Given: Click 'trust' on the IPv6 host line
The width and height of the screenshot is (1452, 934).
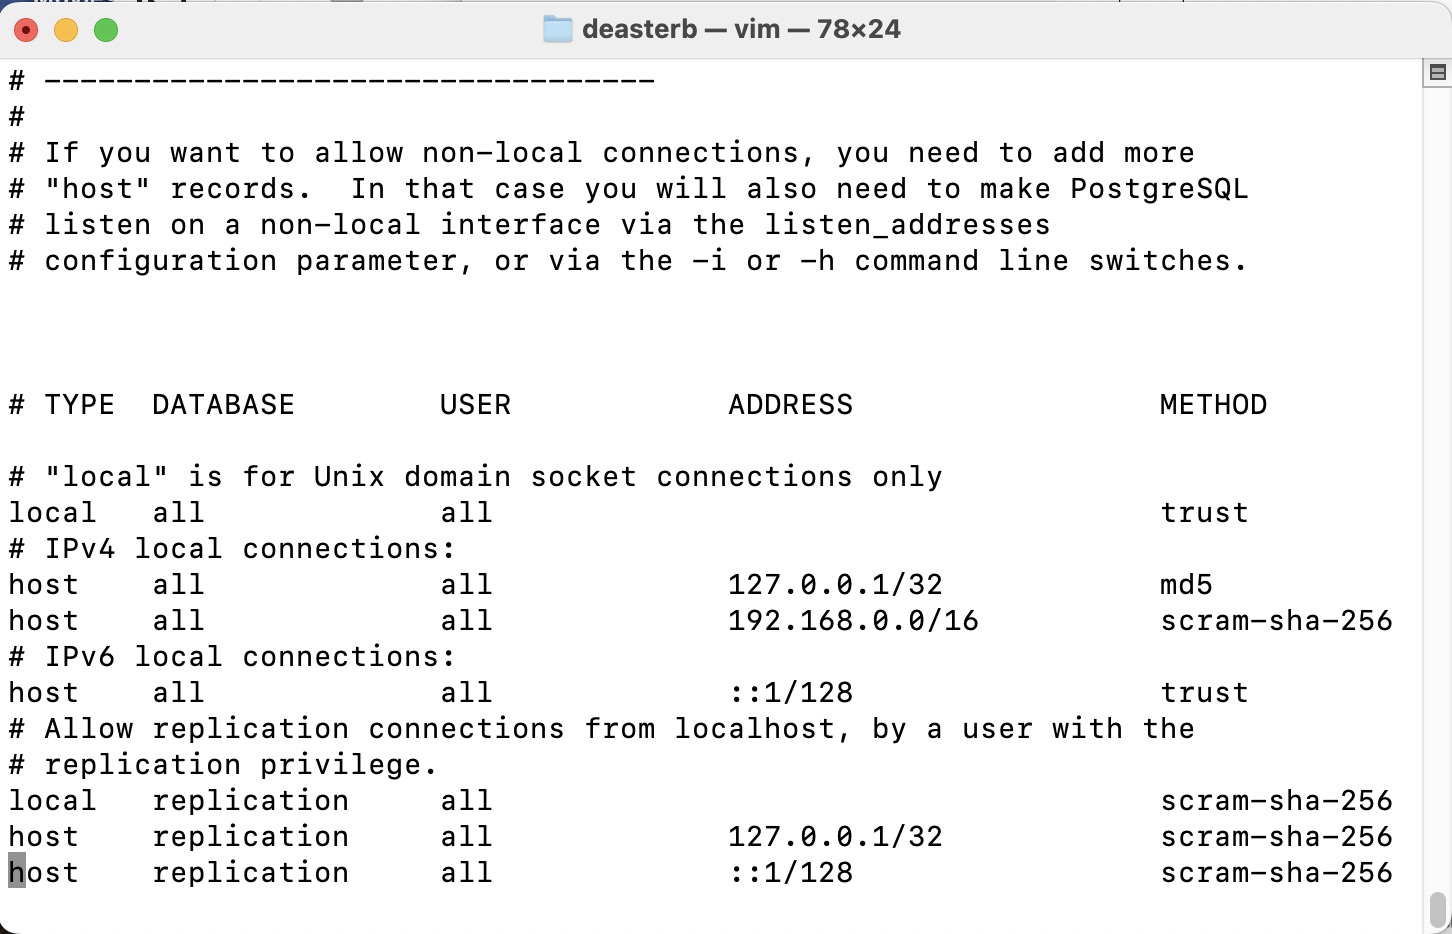Looking at the screenshot, I should 1204,693.
